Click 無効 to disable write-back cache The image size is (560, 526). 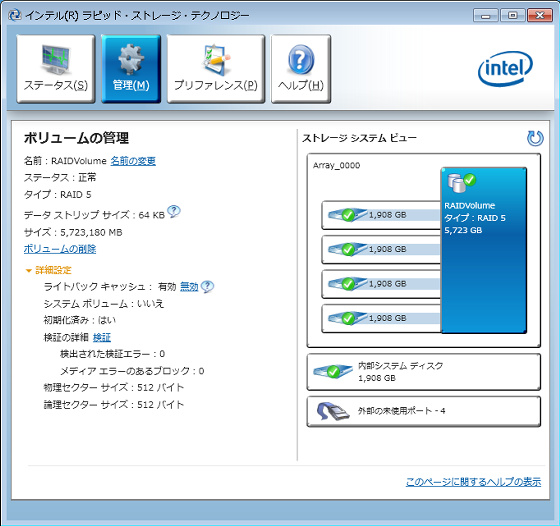[189, 286]
